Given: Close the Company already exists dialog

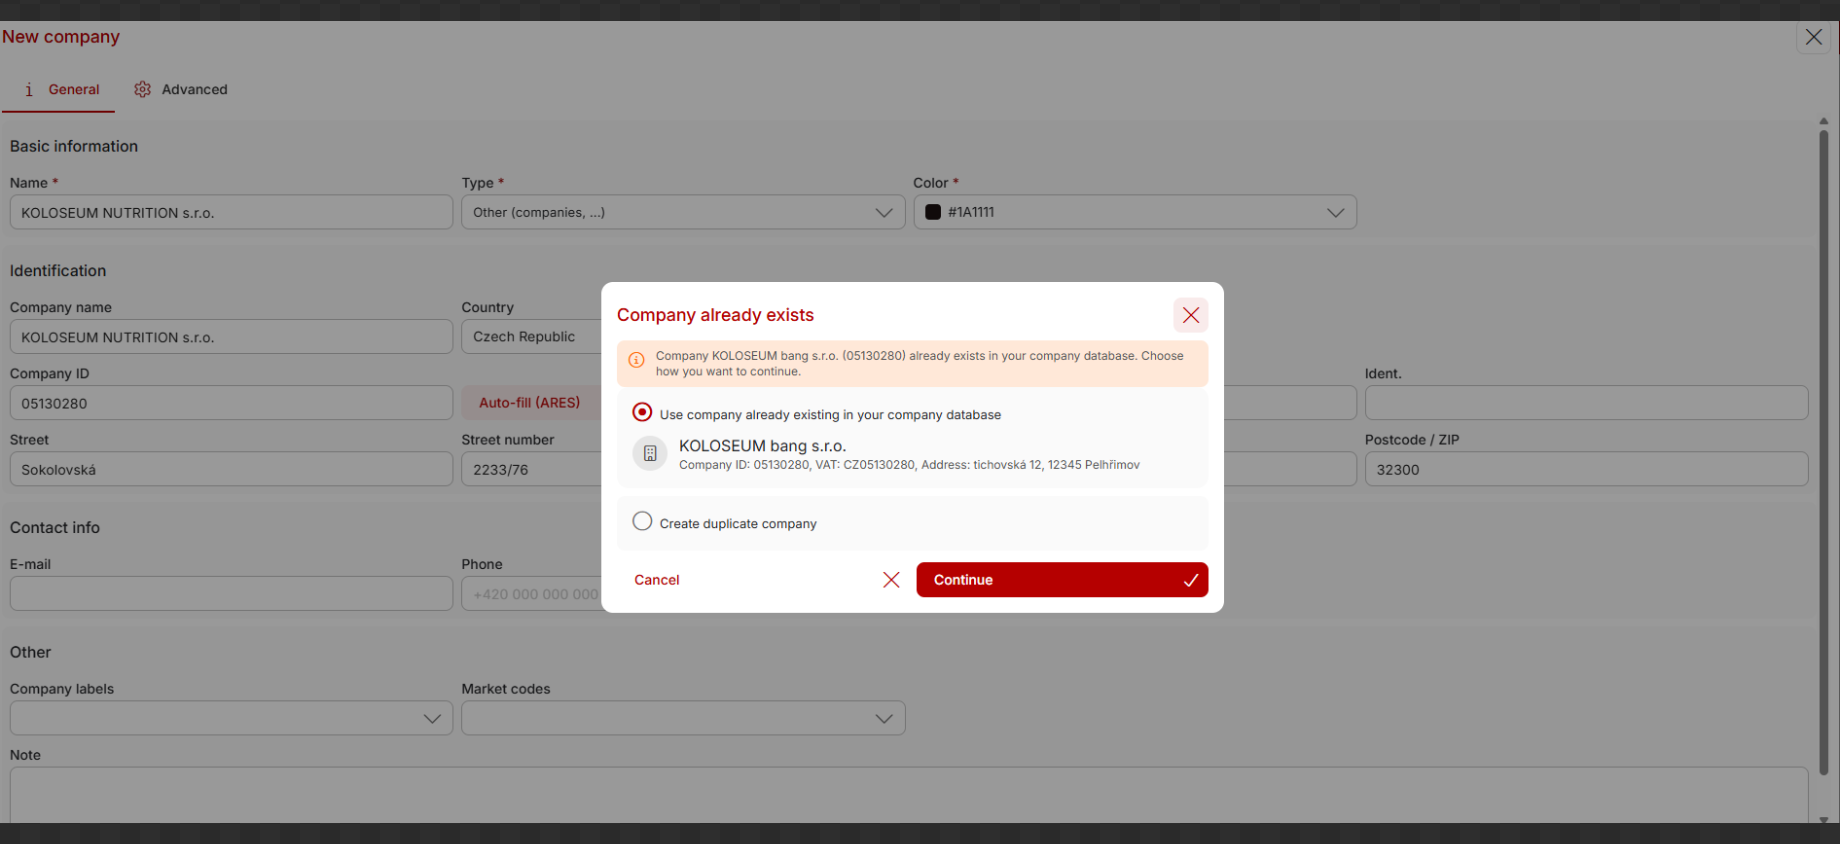Looking at the screenshot, I should 1190,315.
